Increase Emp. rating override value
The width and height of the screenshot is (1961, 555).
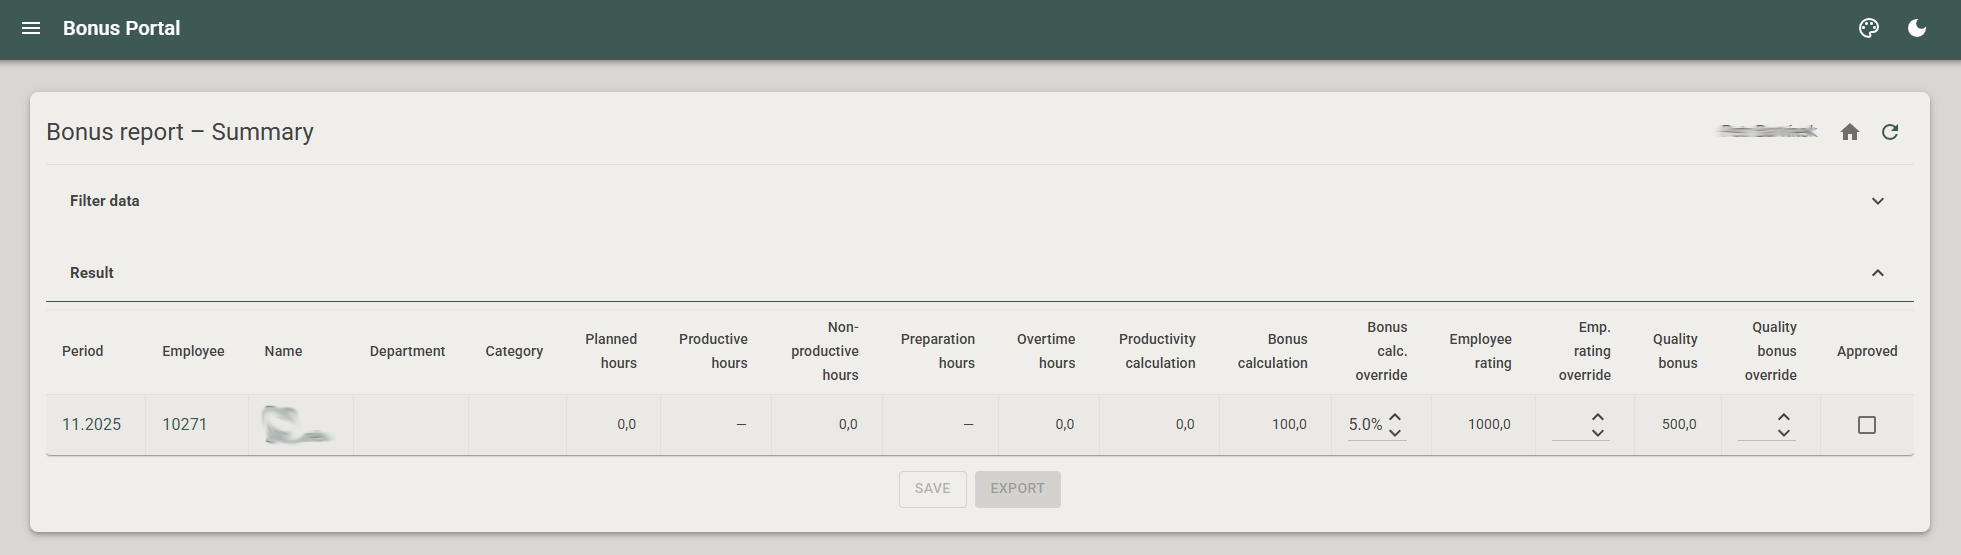click(1597, 417)
